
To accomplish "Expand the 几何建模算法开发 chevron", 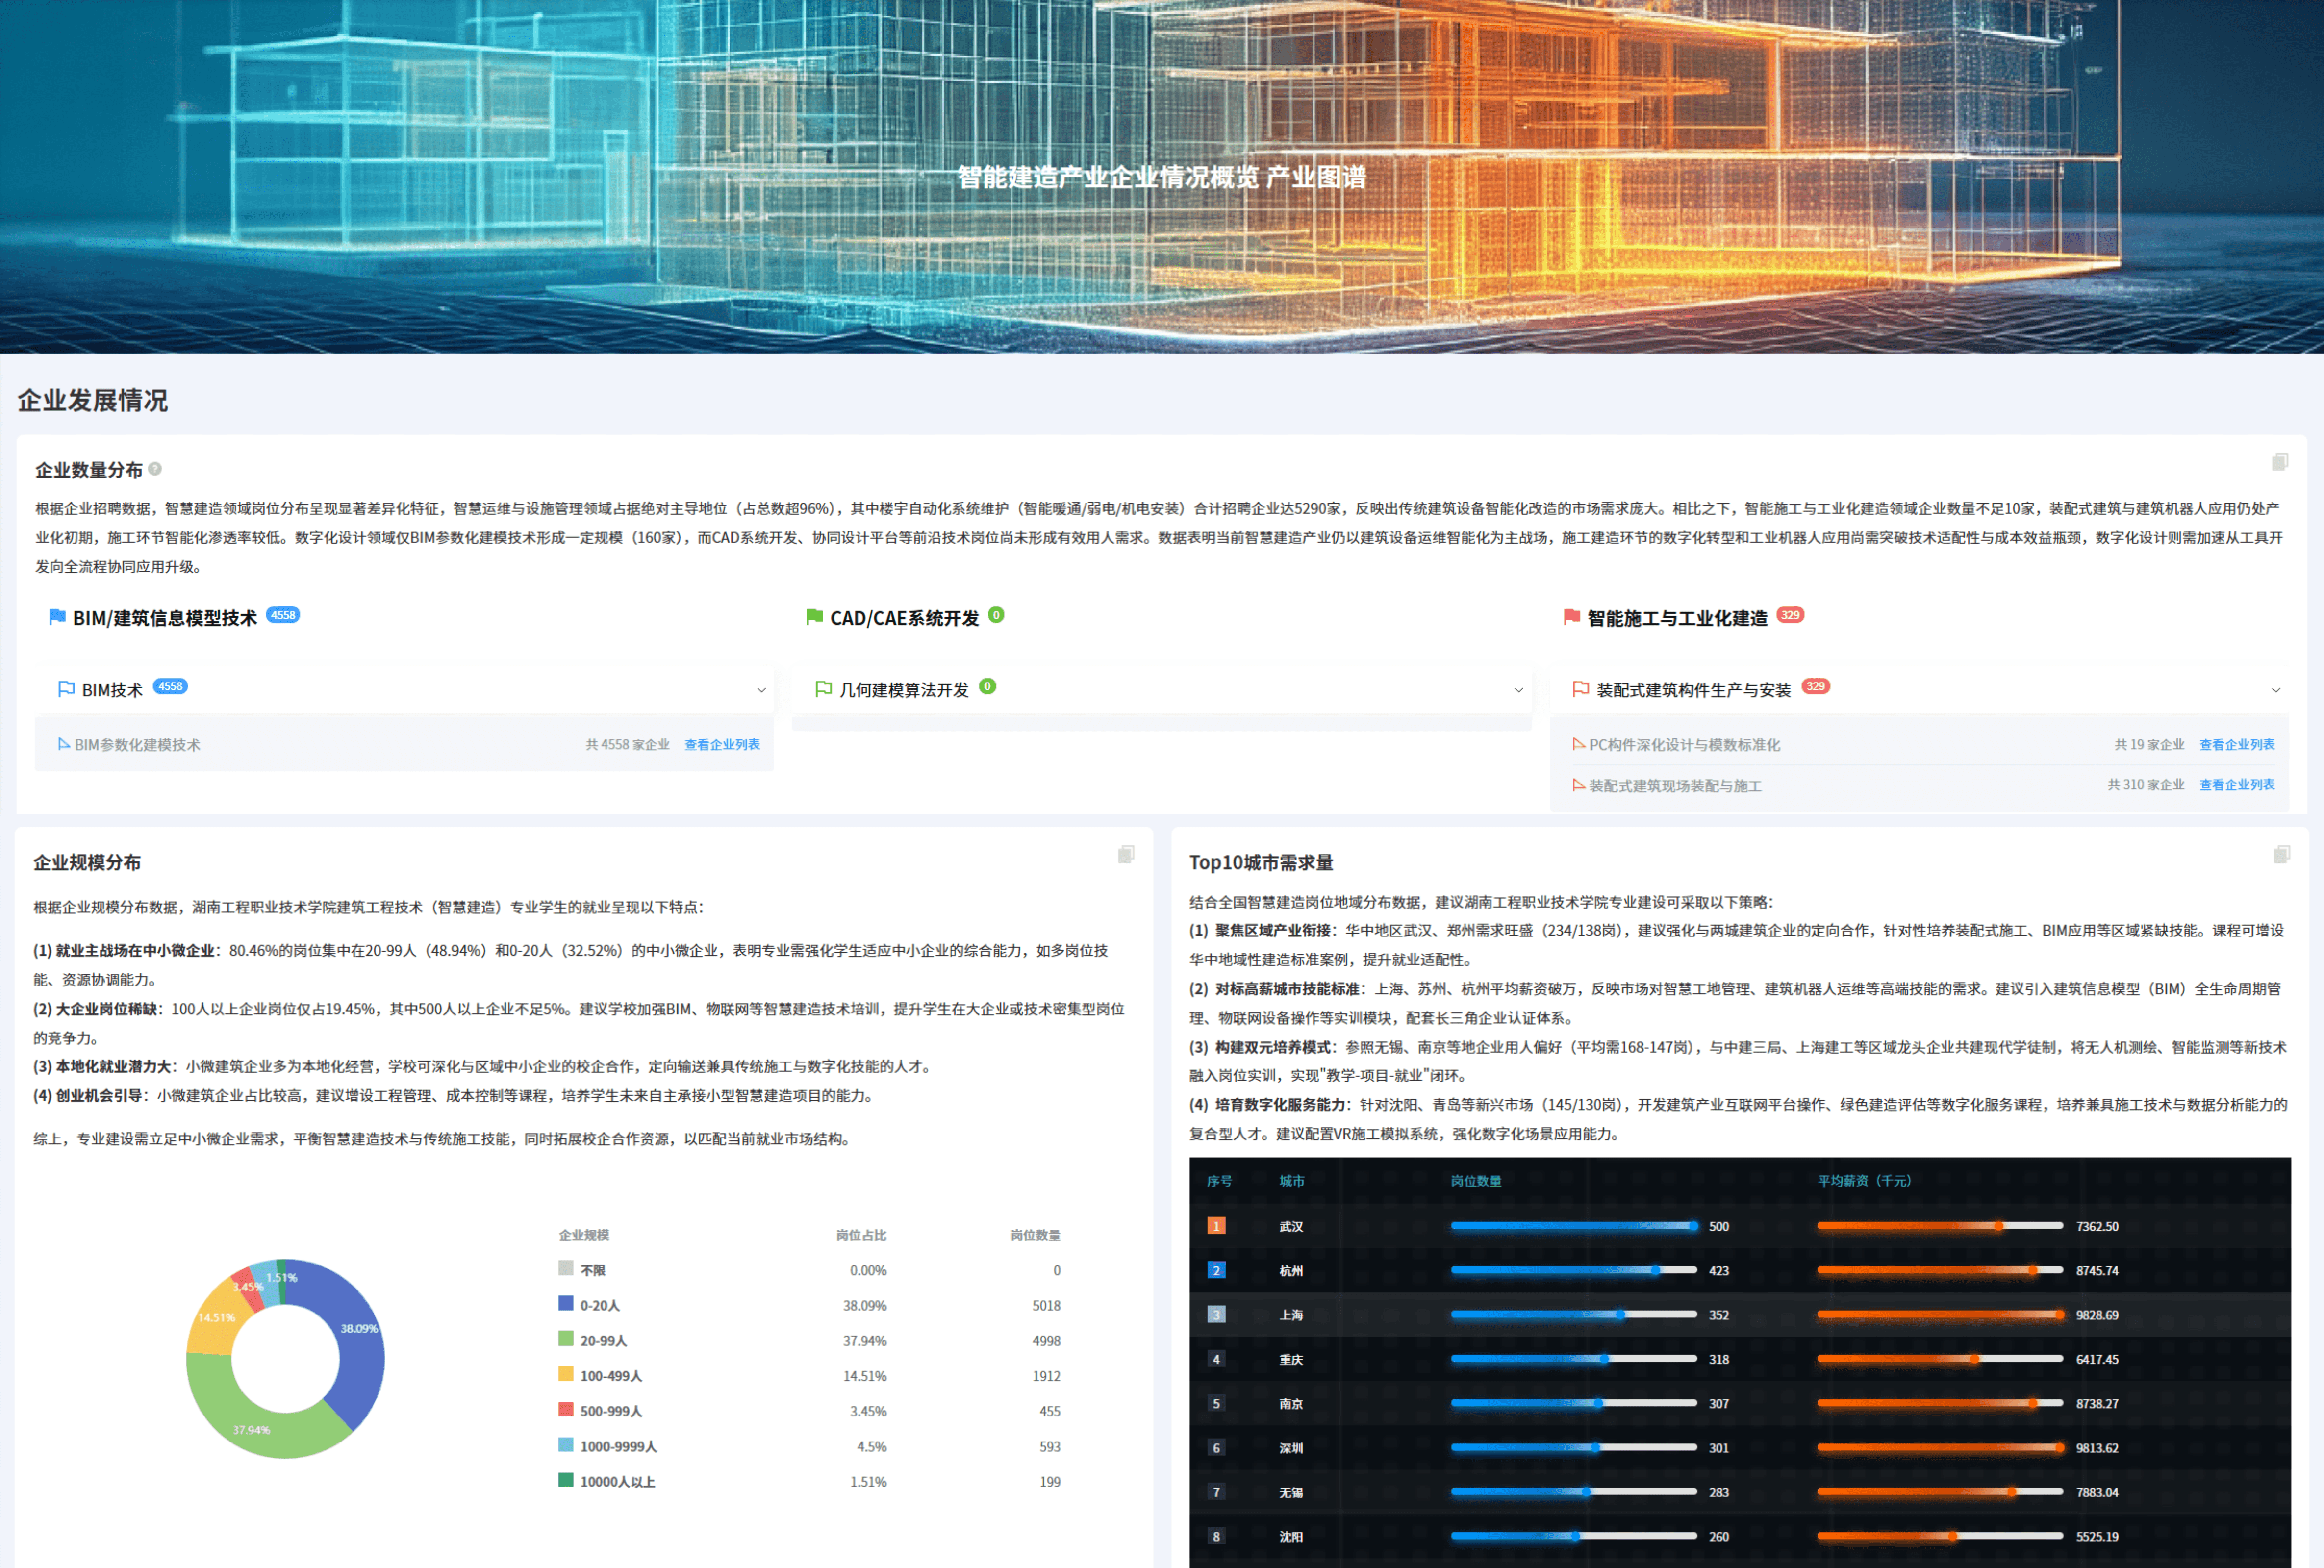I will click(1518, 691).
